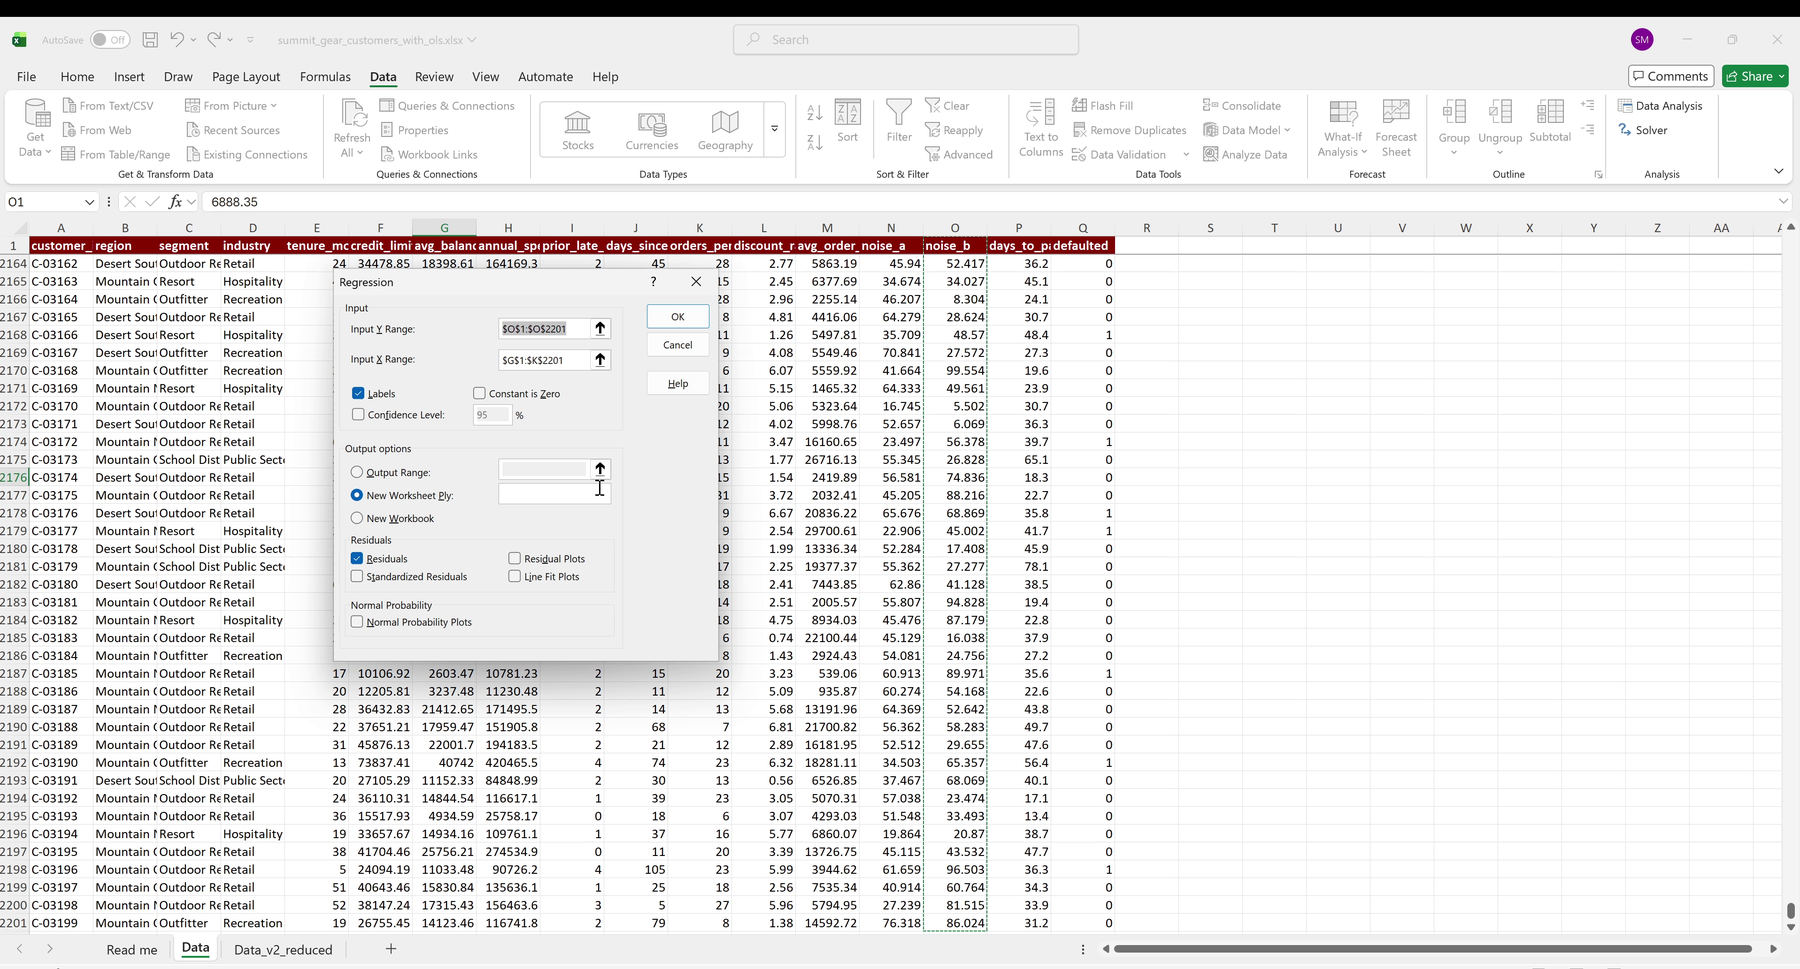Cancel the Regression dialog
The width and height of the screenshot is (1800, 969).
coord(678,344)
